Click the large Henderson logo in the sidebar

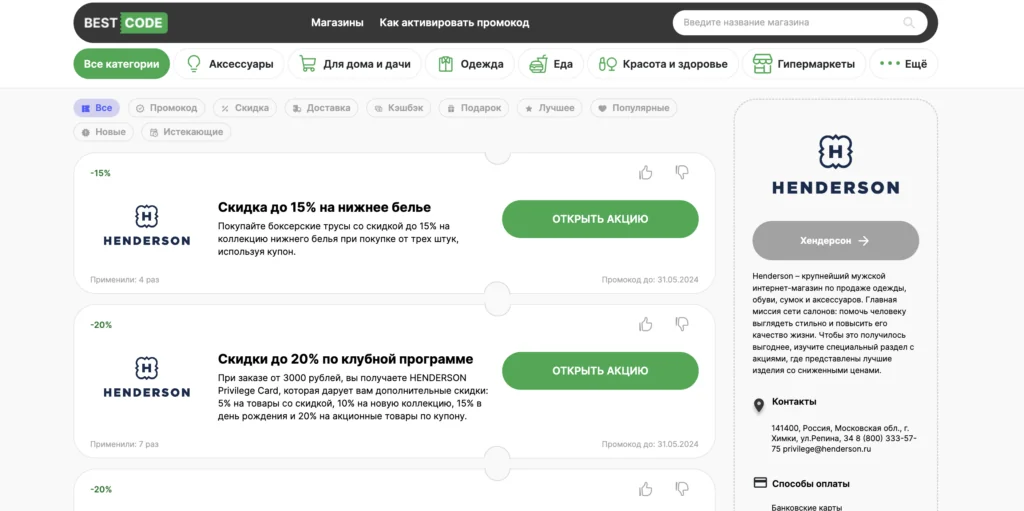(835, 164)
